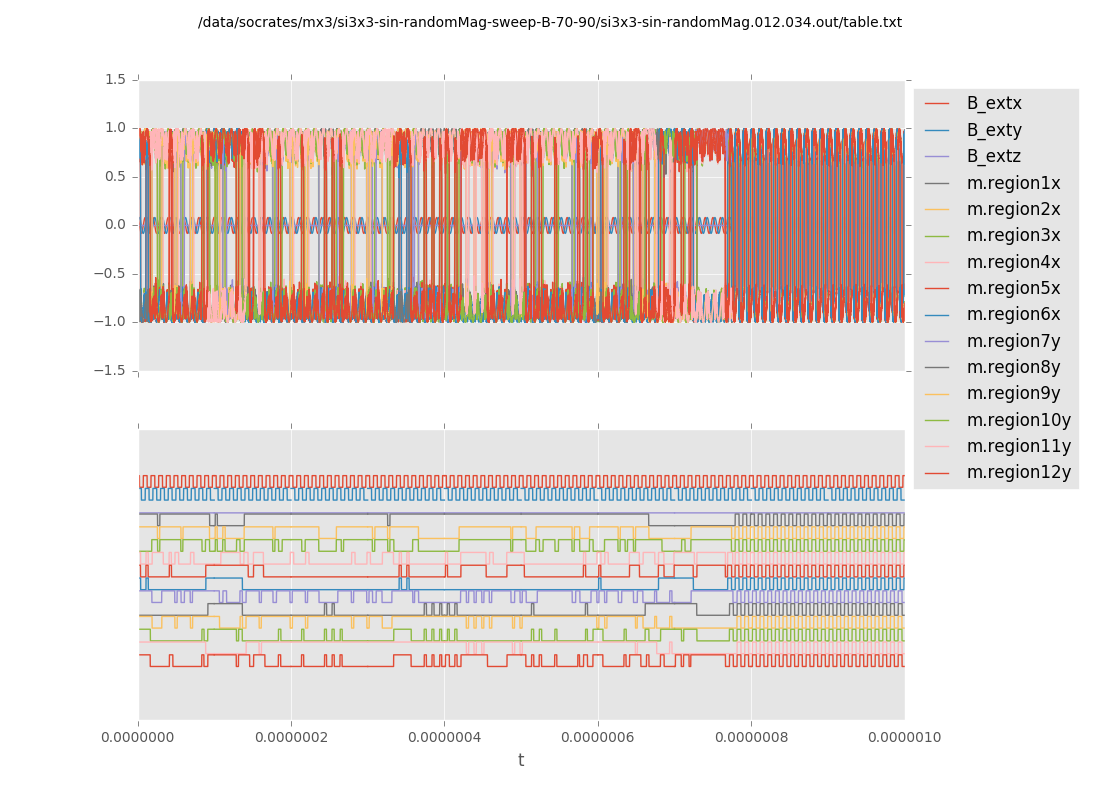Click the table.txt file path title

click(x=550, y=22)
